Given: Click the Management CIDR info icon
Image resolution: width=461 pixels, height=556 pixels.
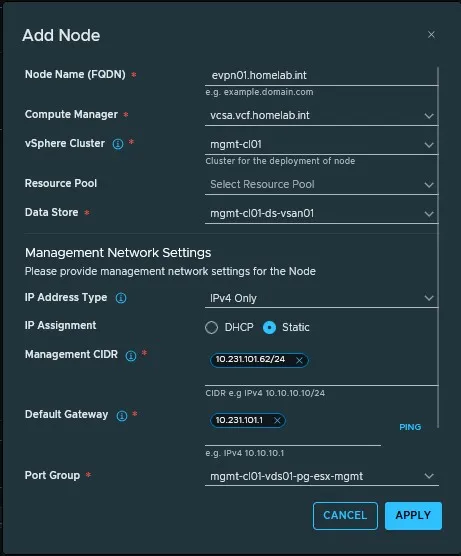Looking at the screenshot, I should click(x=131, y=356).
